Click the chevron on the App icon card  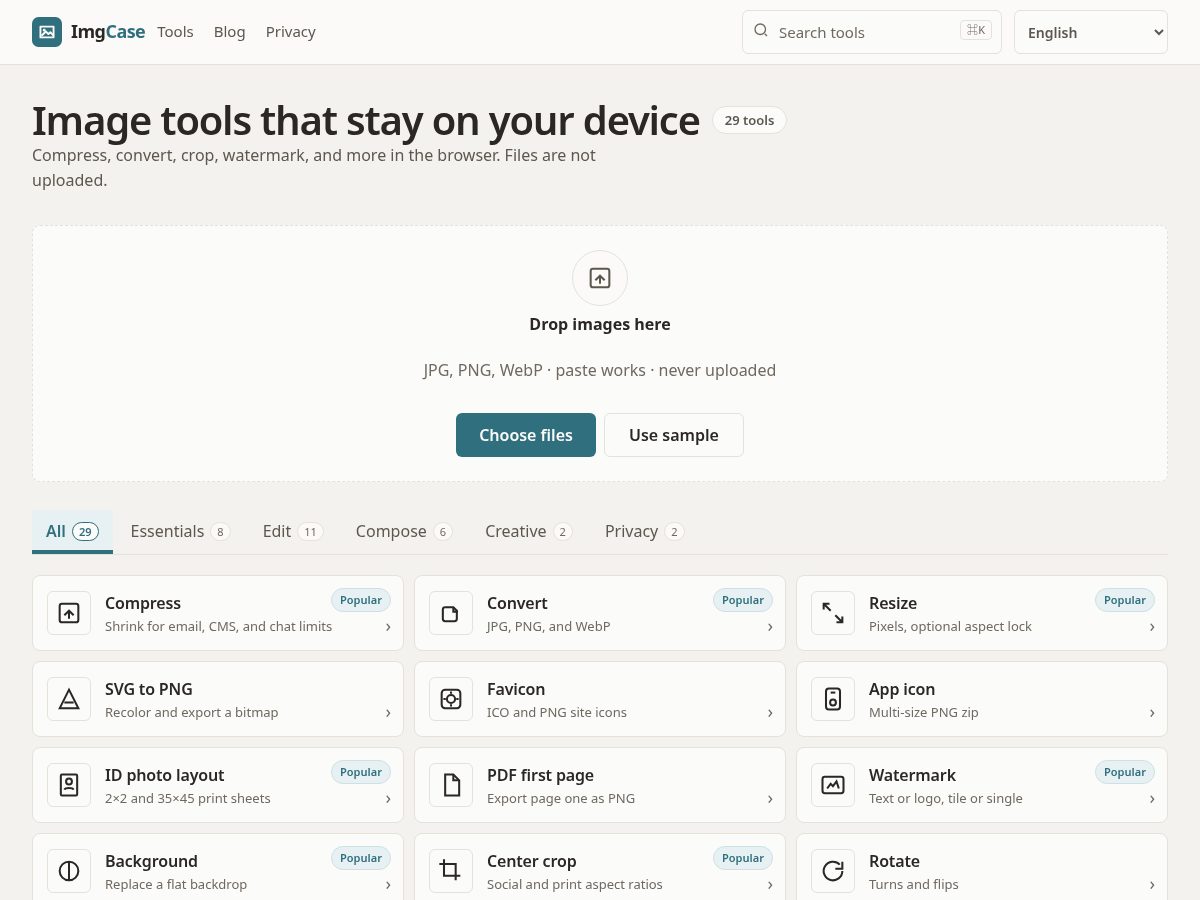click(1152, 713)
